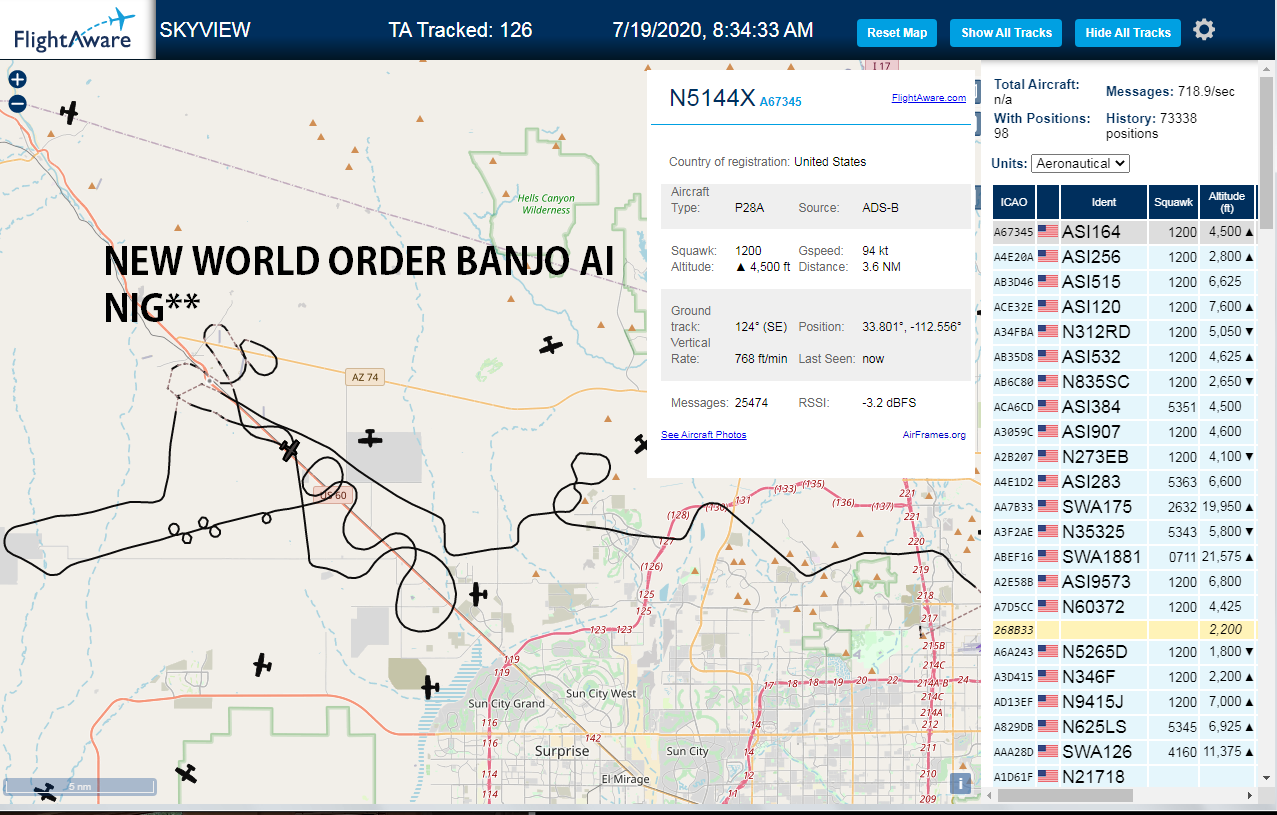
Task: Click the plane icon near the top-left map corner
Action: pyautogui.click(x=69, y=112)
